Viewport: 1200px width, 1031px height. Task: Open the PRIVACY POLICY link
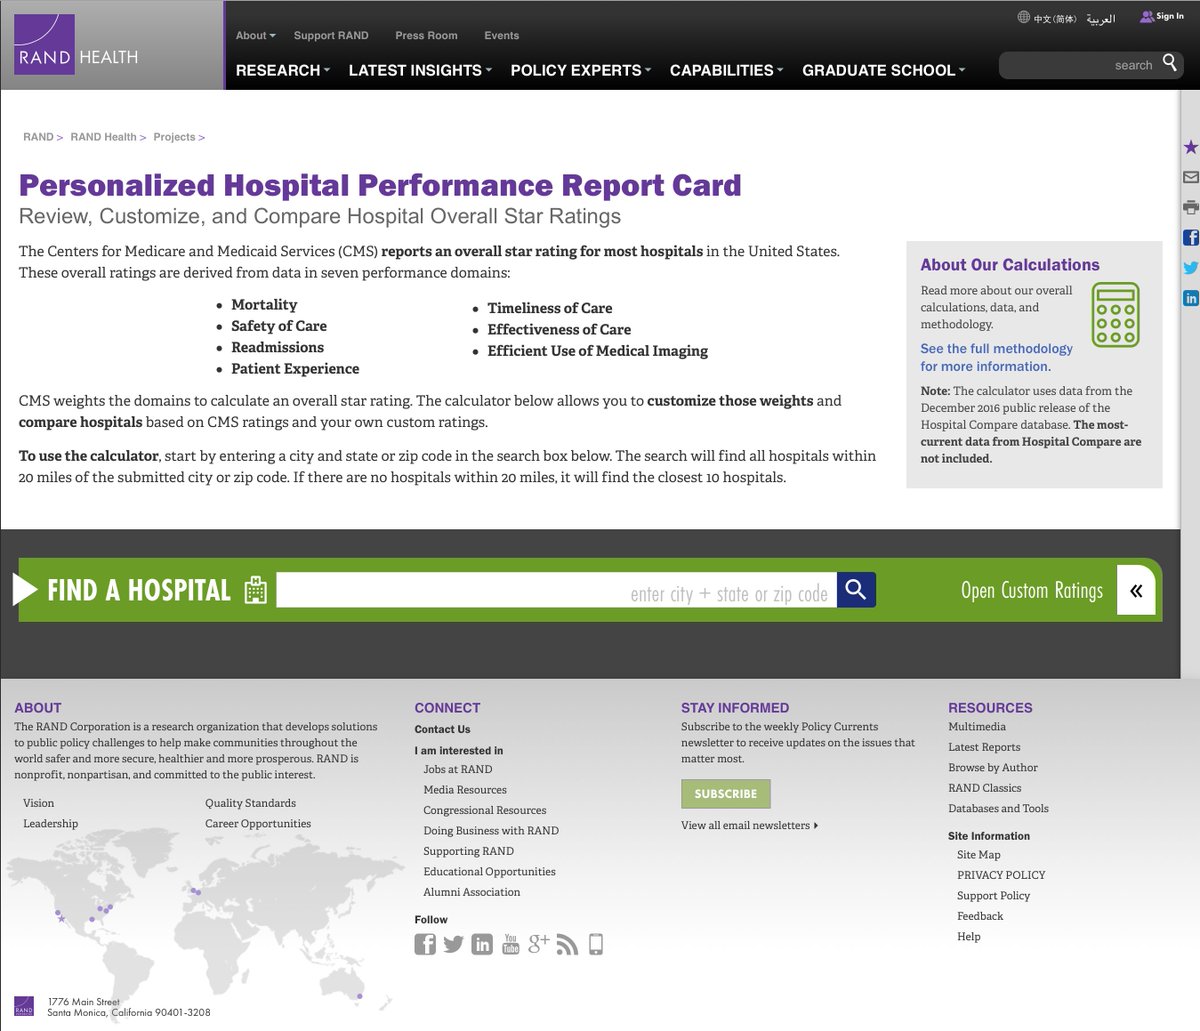click(1001, 875)
